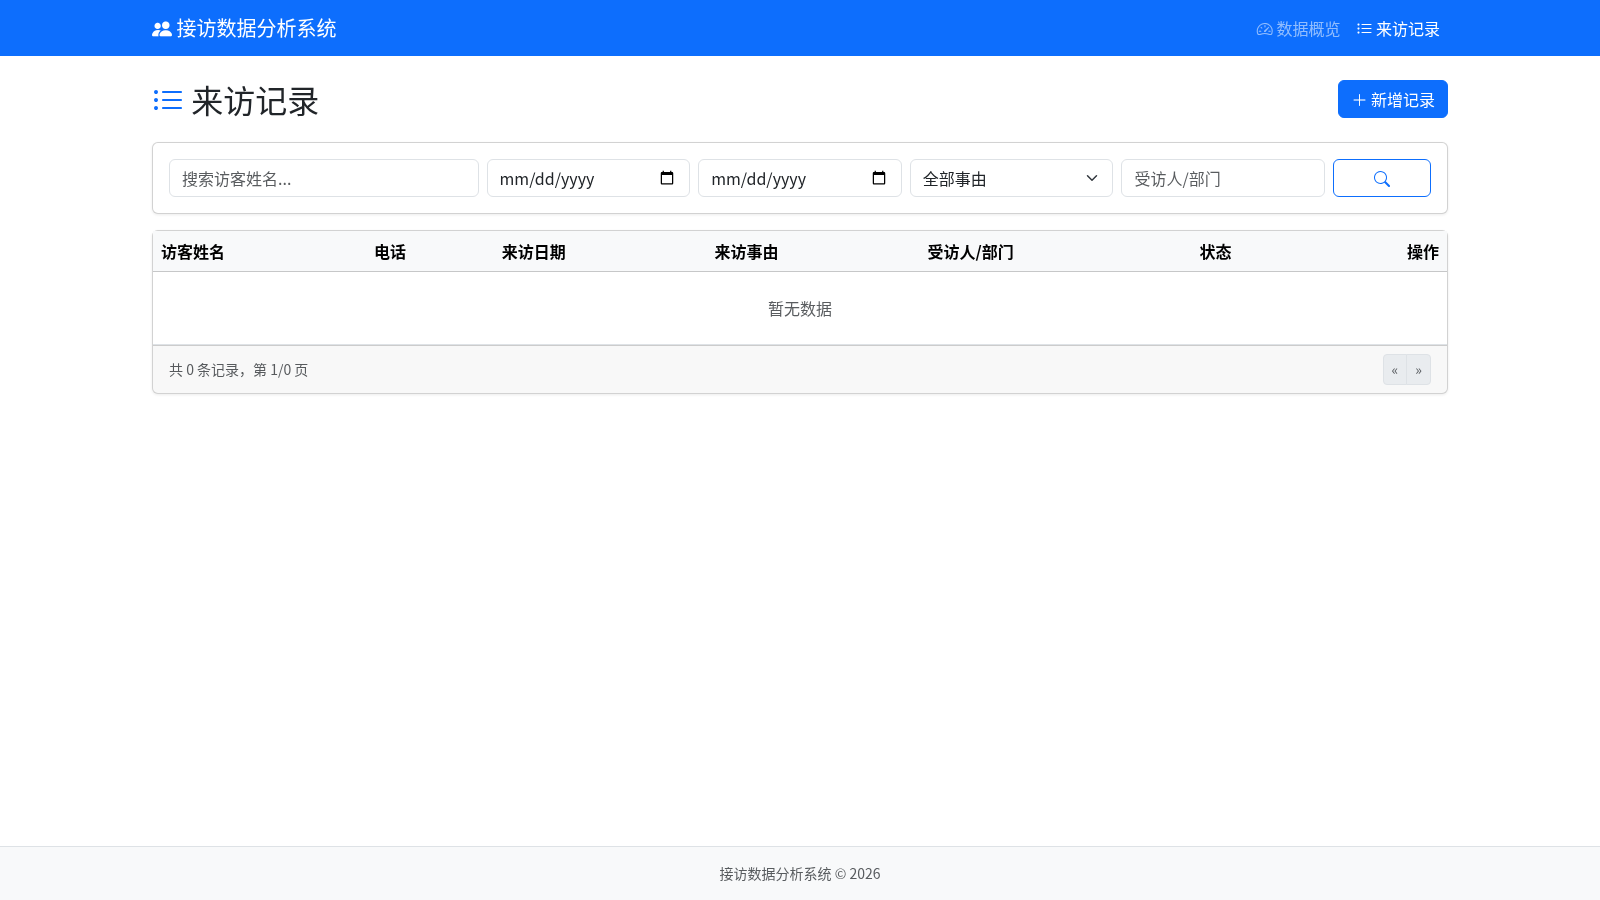Click the 来访日期 column header
Screen dimensions: 1600x900
(x=534, y=252)
